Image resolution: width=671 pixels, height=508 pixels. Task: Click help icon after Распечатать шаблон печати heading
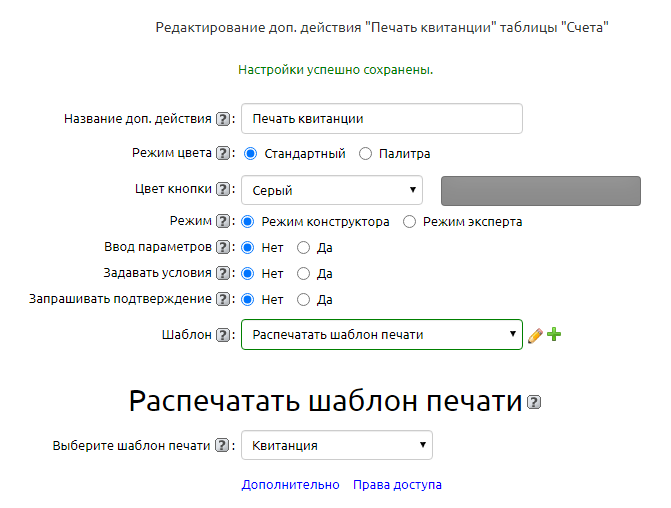point(535,403)
